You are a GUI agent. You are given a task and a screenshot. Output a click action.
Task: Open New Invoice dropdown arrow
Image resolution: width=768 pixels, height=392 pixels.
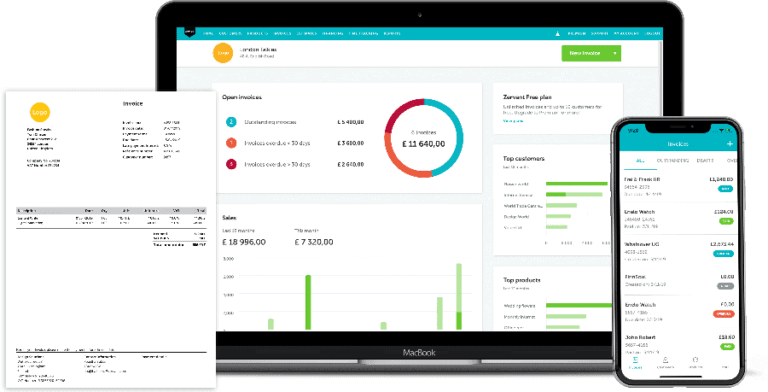615,53
